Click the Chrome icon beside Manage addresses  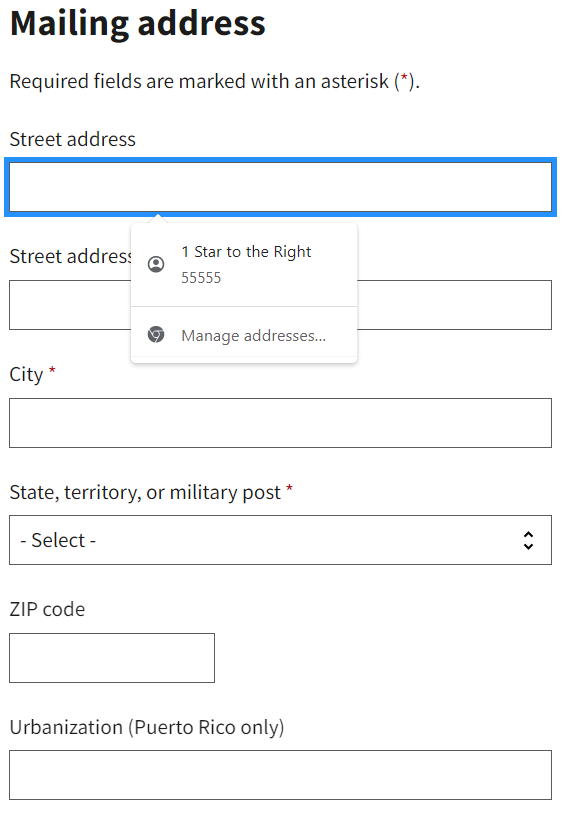(156, 335)
